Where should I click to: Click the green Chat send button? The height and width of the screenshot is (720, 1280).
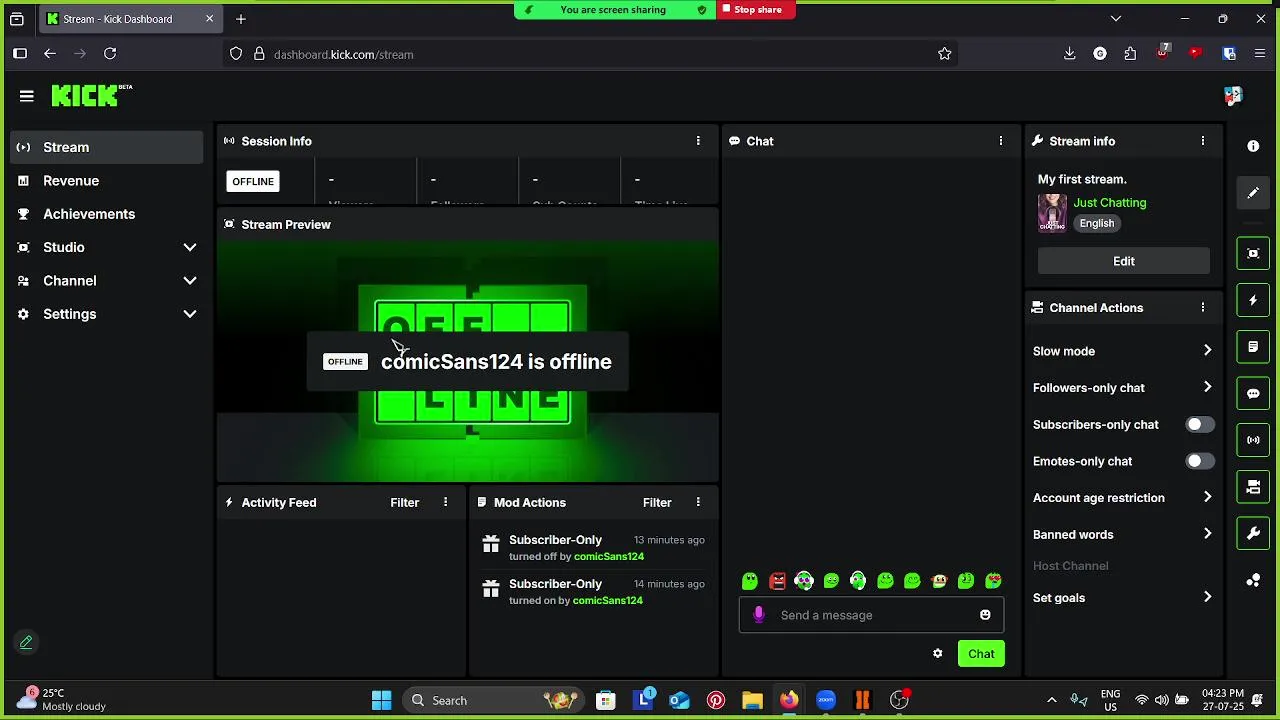(x=981, y=654)
